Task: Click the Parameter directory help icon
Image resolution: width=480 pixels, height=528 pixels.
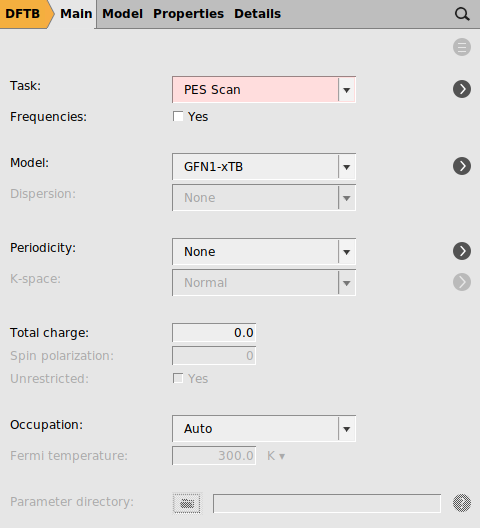Action: click(462, 503)
